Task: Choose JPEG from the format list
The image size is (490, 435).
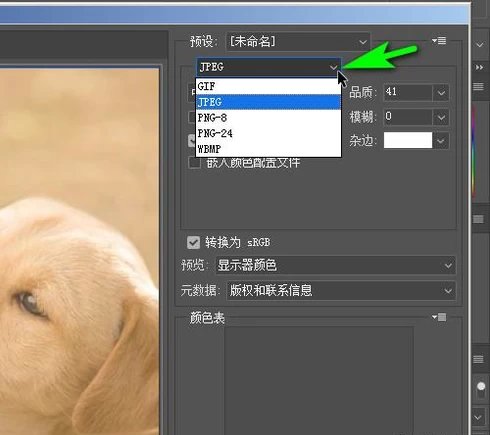Action: [x=269, y=102]
